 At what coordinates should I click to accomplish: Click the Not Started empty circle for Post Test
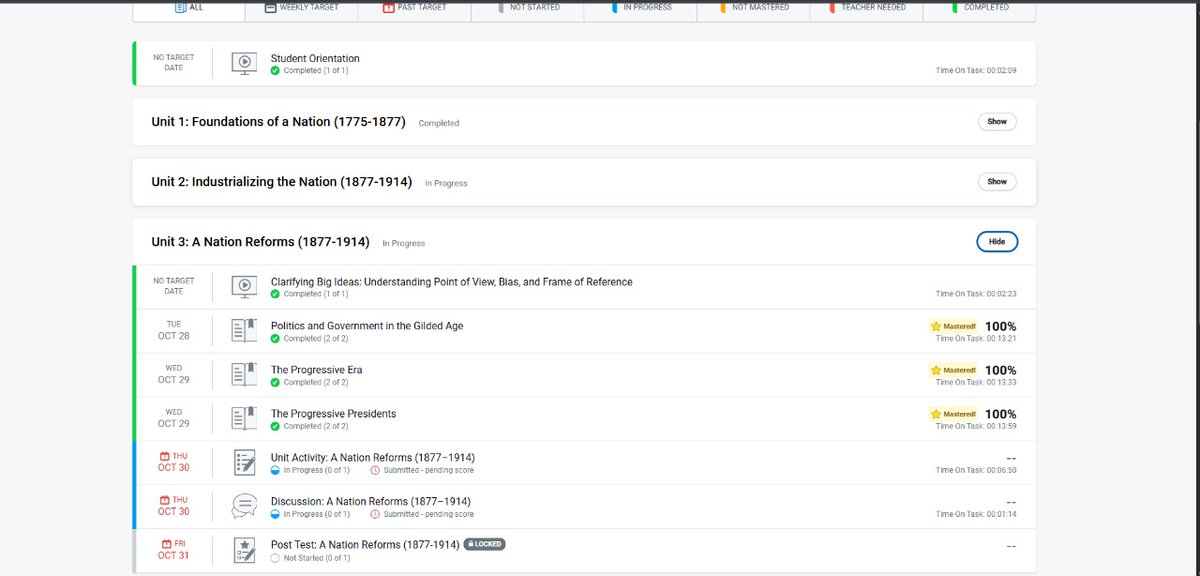(x=276, y=558)
